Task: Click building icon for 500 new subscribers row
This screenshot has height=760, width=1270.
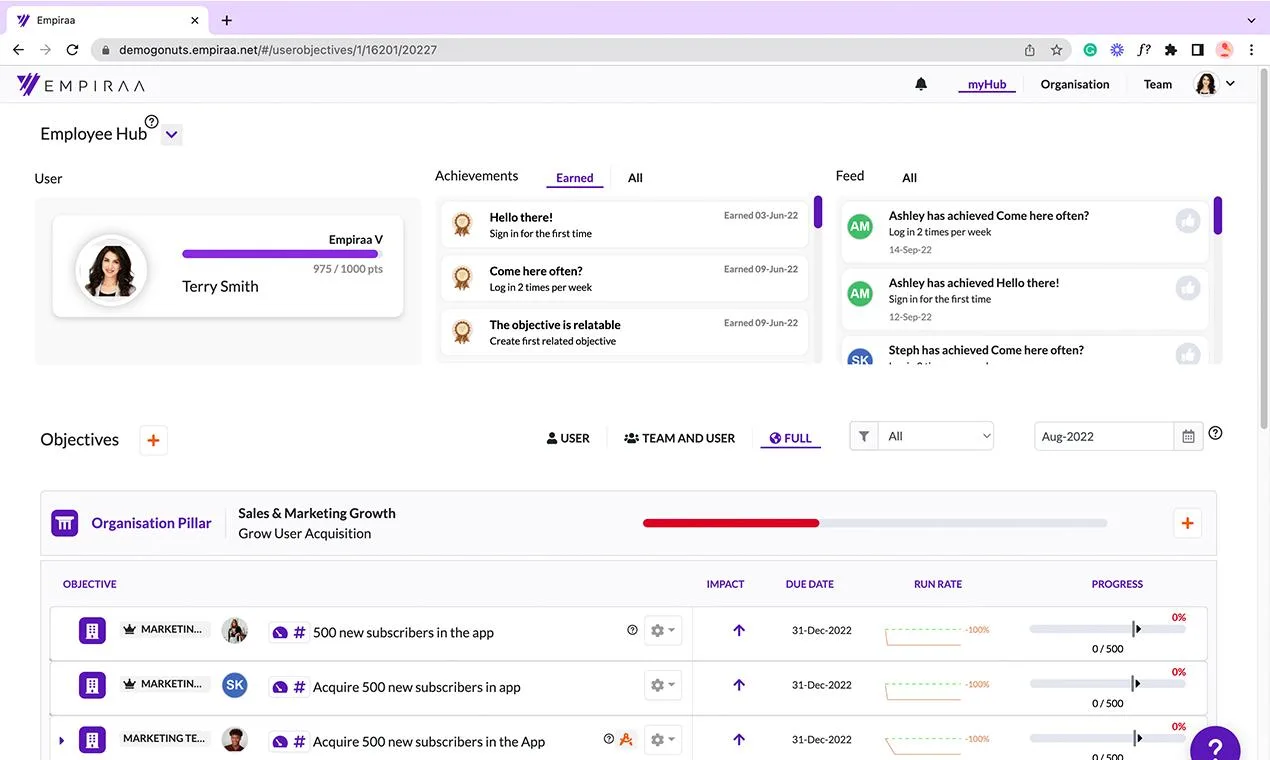Action: coord(92,631)
